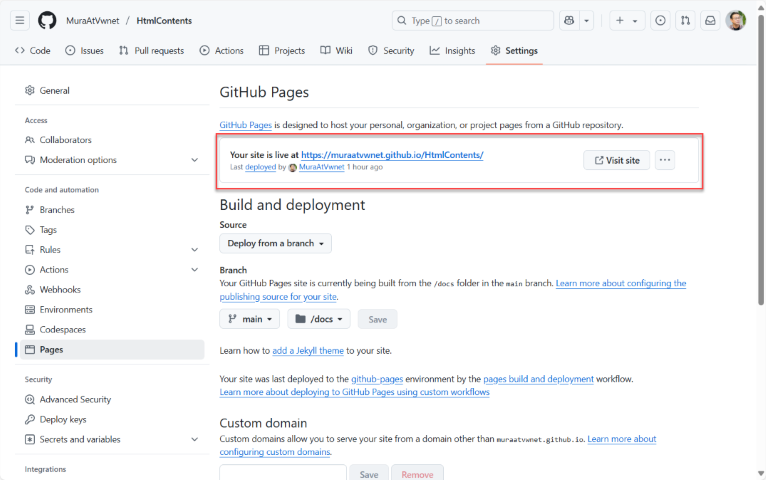Click the Save button for custom domain
The height and width of the screenshot is (480, 766).
coord(369,473)
